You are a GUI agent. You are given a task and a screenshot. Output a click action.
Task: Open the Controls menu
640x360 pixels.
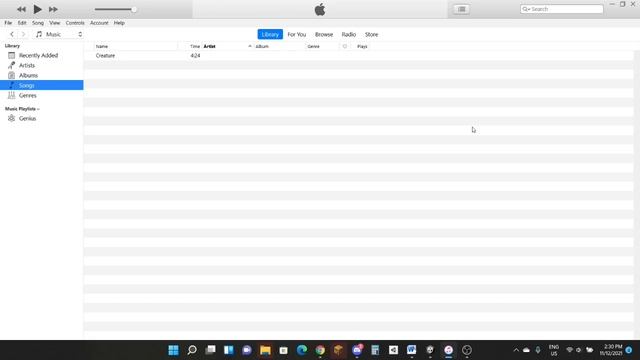click(x=75, y=23)
